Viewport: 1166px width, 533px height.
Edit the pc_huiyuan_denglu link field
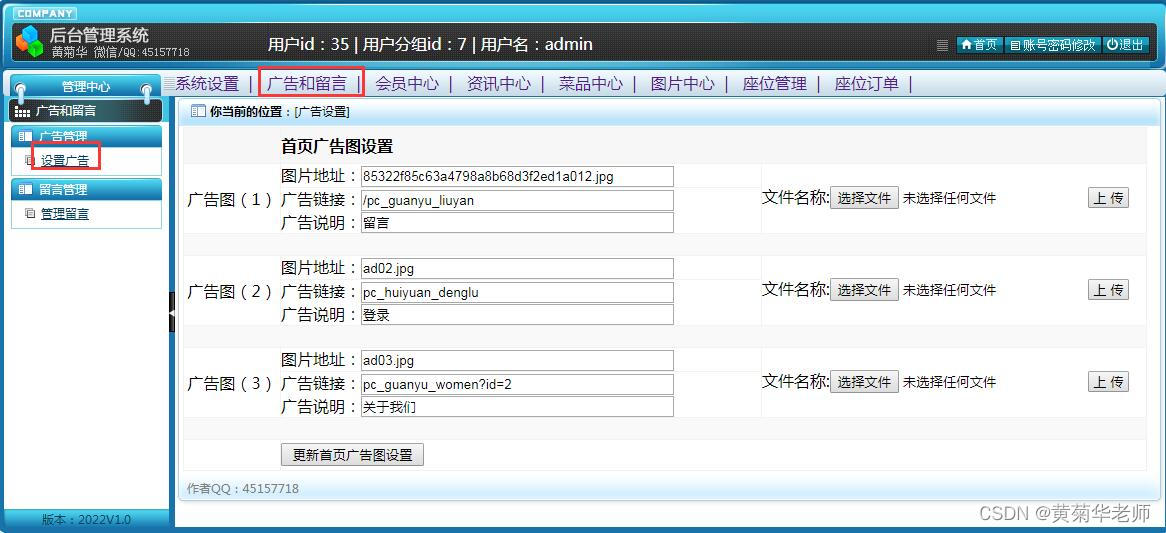point(518,292)
